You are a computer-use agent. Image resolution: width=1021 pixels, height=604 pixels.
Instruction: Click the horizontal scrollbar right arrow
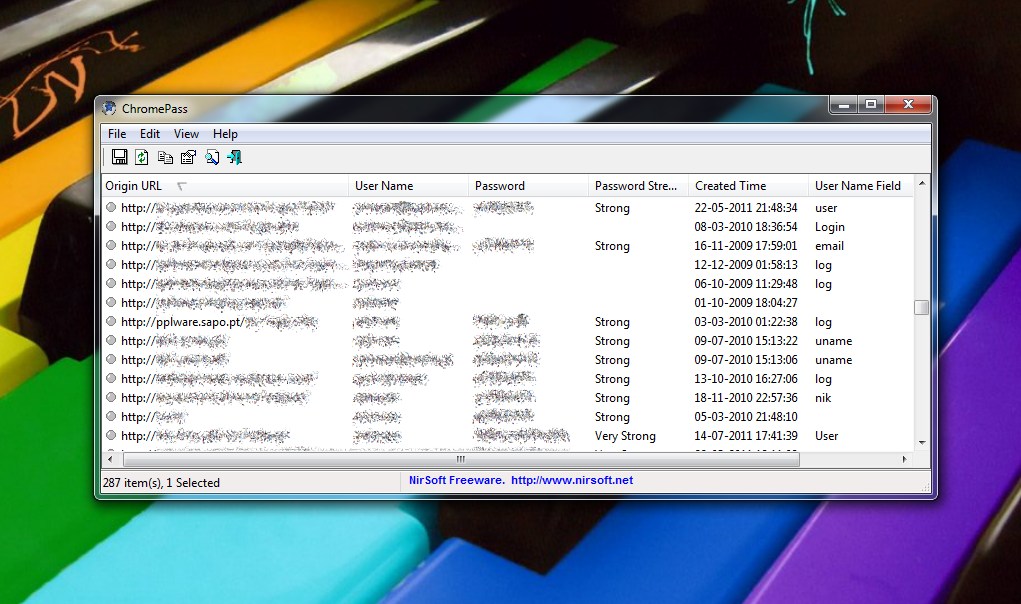coord(904,459)
